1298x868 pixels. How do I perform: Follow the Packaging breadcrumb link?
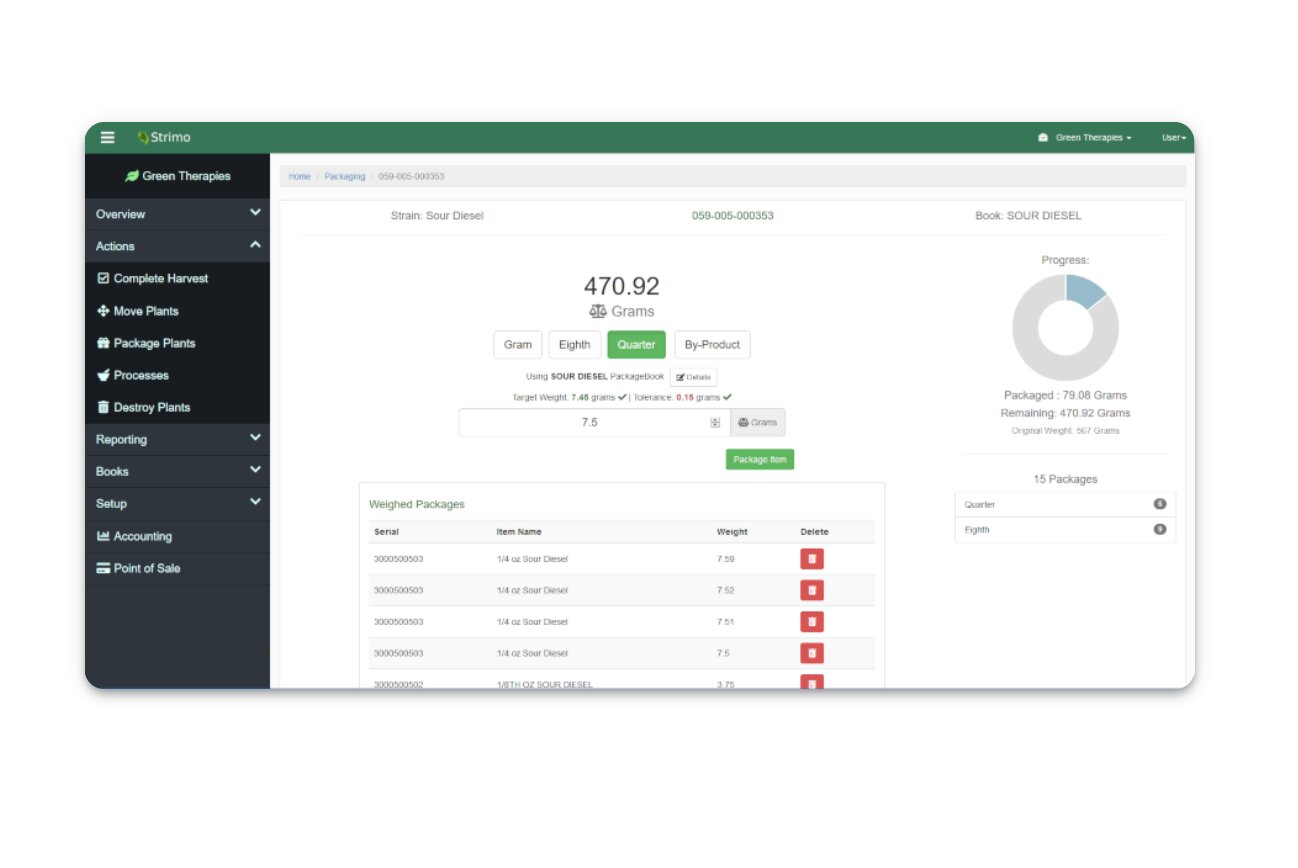(344, 177)
